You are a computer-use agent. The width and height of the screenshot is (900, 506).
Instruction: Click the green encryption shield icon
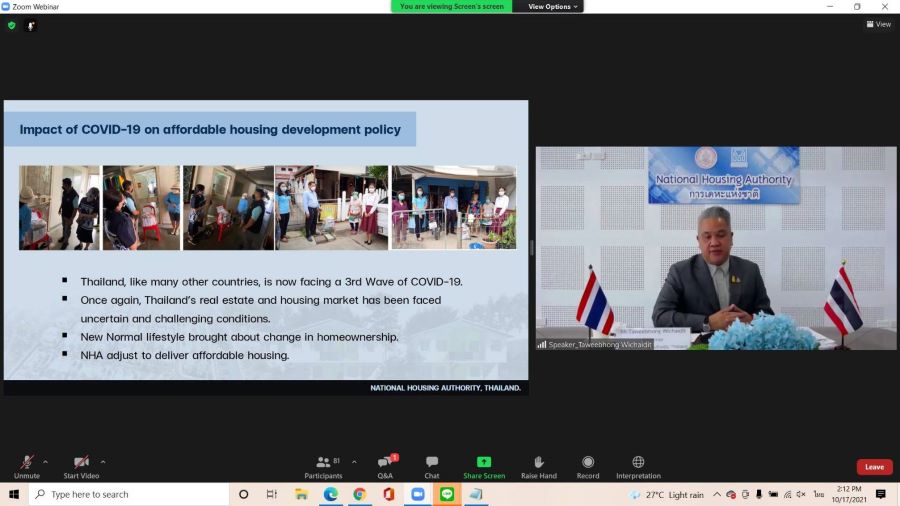[x=12, y=25]
